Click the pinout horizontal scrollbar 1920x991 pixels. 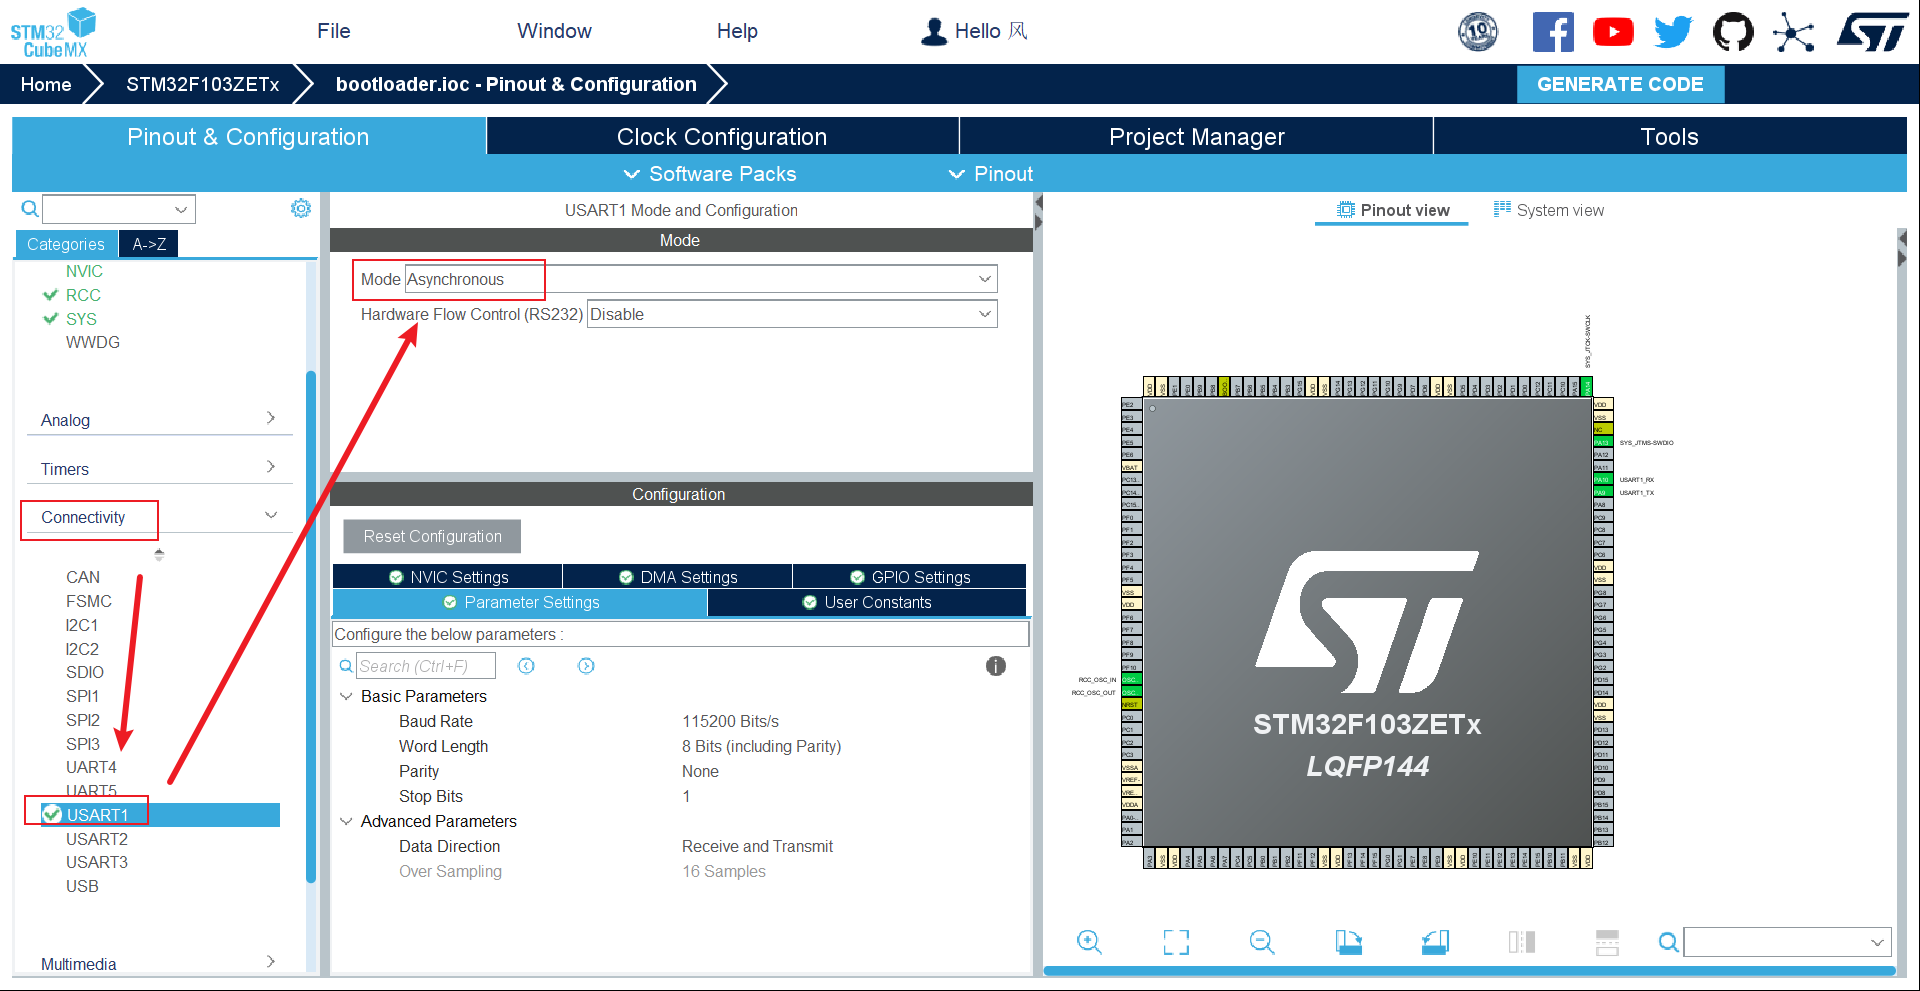1469,971
